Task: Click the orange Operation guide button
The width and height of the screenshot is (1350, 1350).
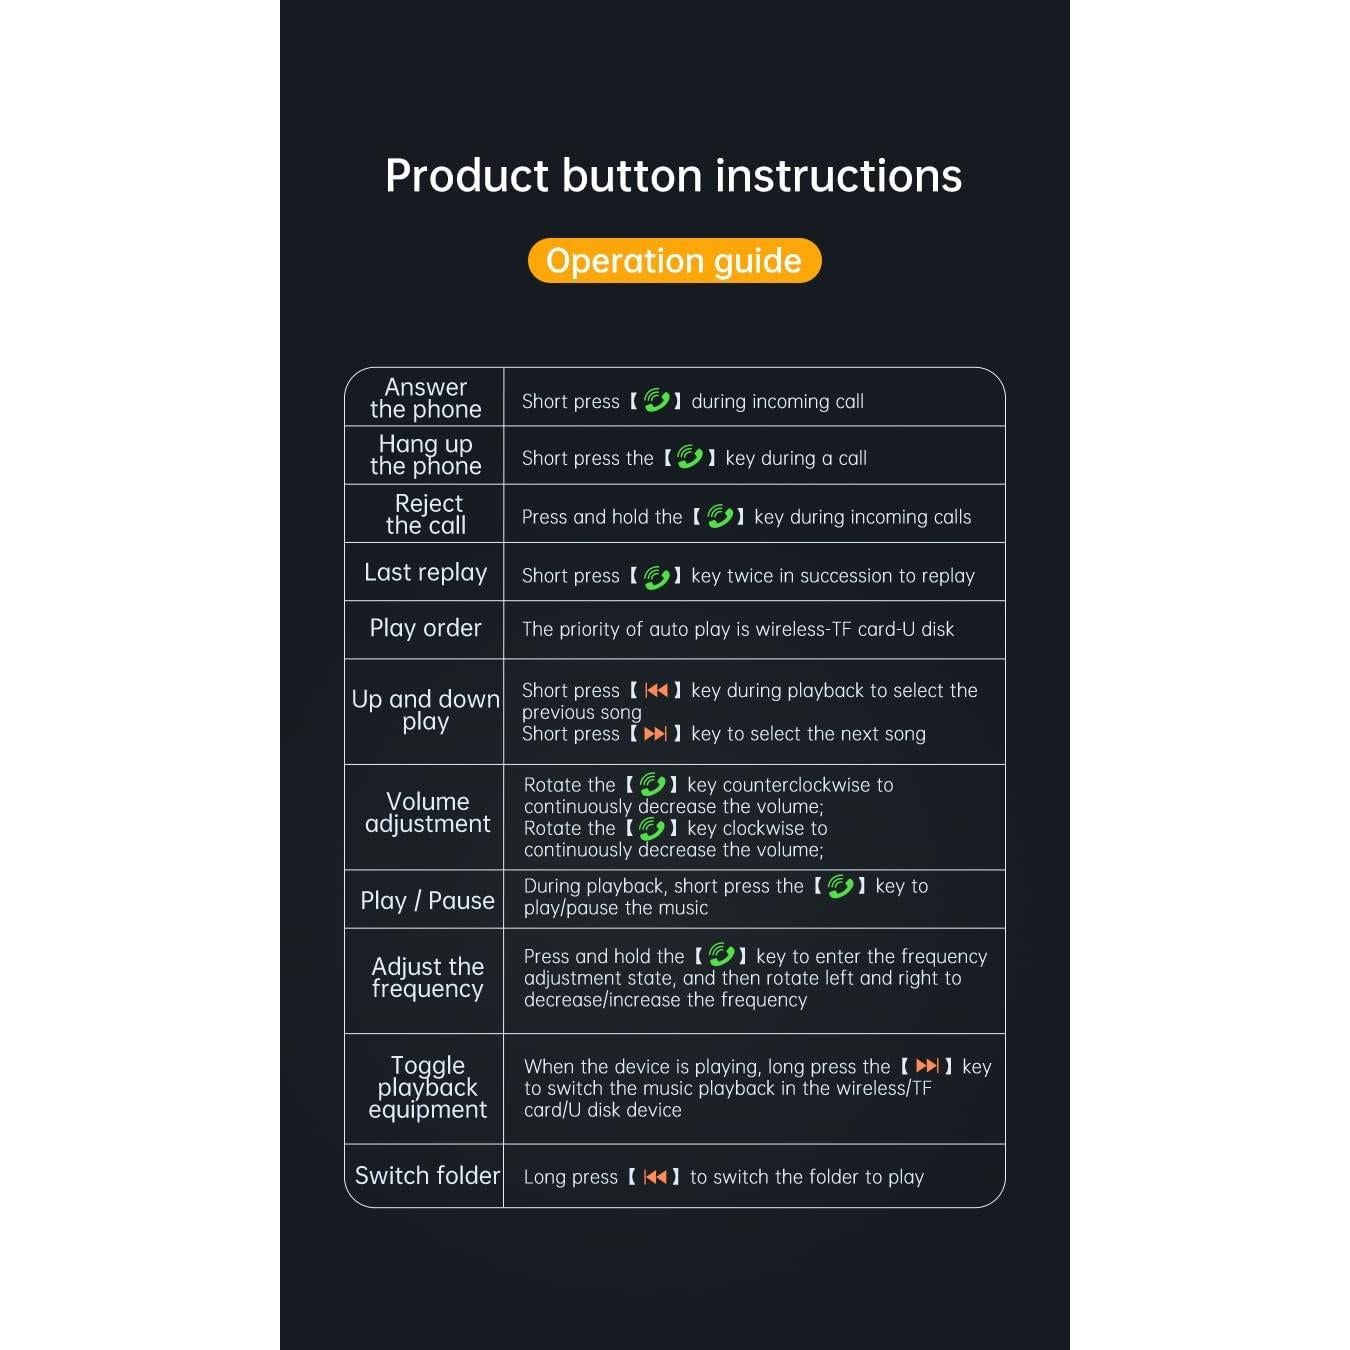Action: 674,261
